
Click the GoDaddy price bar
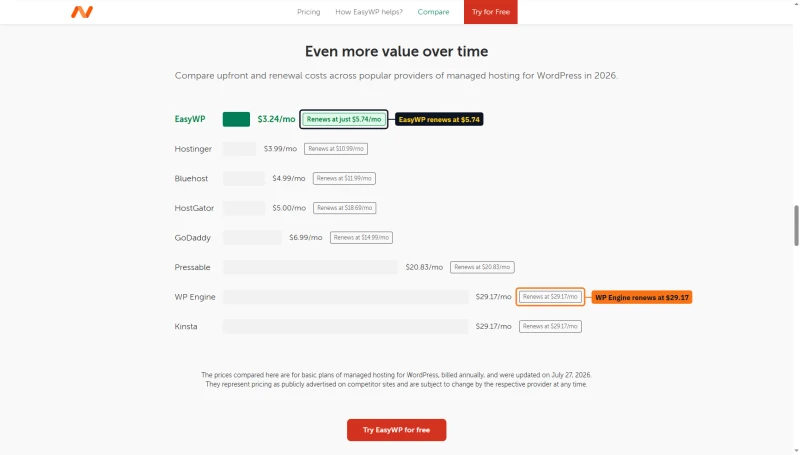[x=252, y=238]
